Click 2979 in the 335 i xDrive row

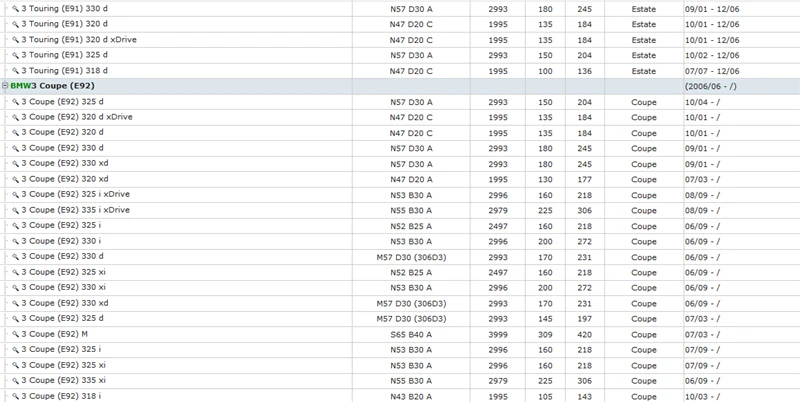point(498,210)
